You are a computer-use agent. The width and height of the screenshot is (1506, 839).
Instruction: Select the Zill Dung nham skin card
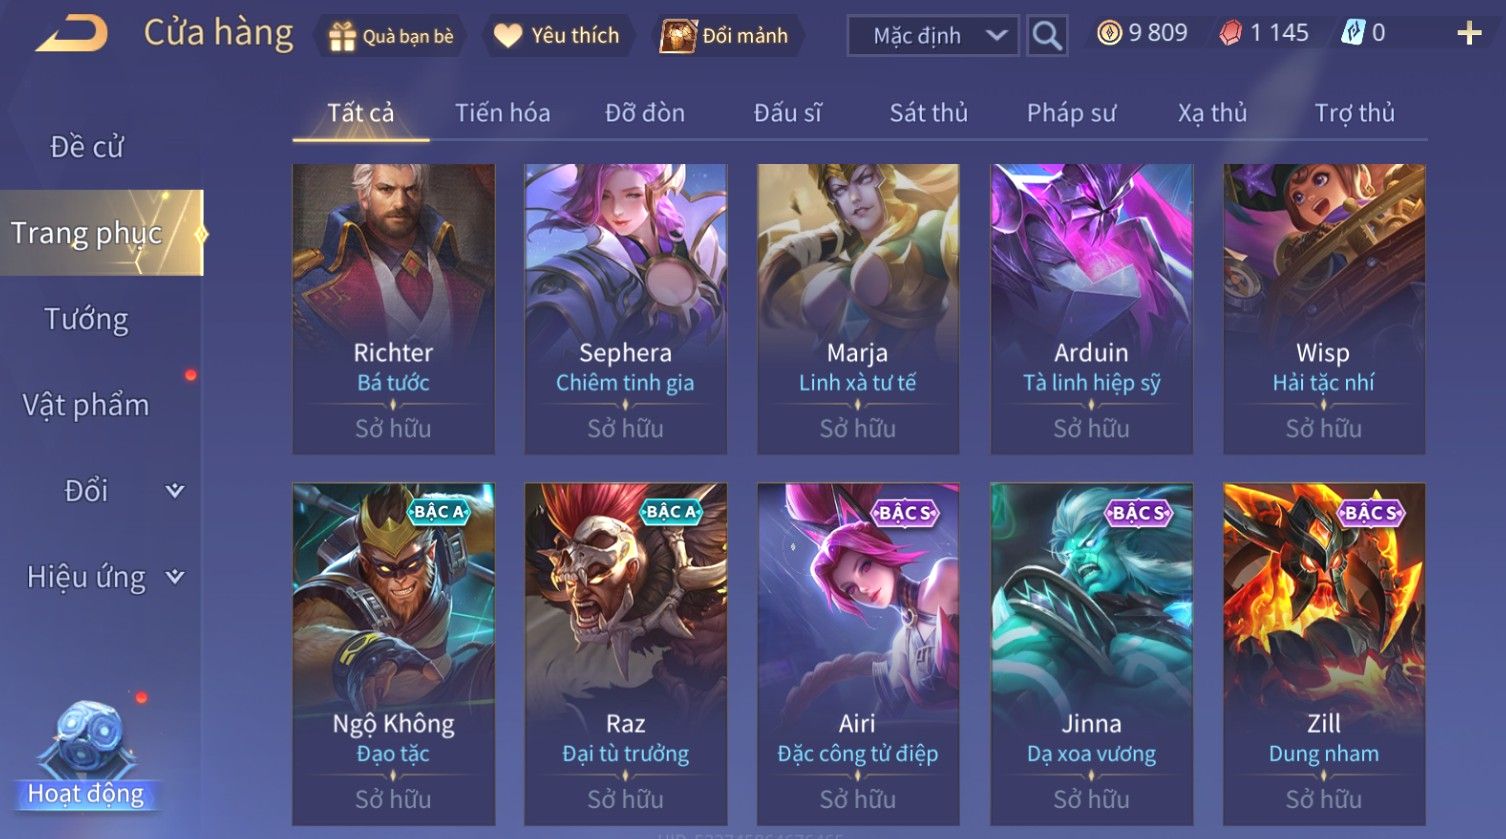[1324, 654]
